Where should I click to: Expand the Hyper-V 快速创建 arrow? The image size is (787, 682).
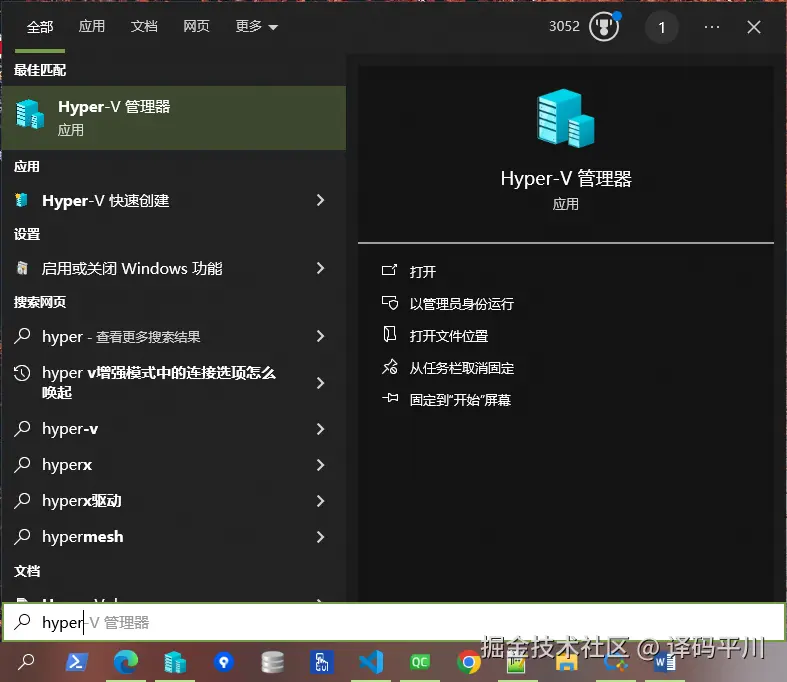point(321,201)
